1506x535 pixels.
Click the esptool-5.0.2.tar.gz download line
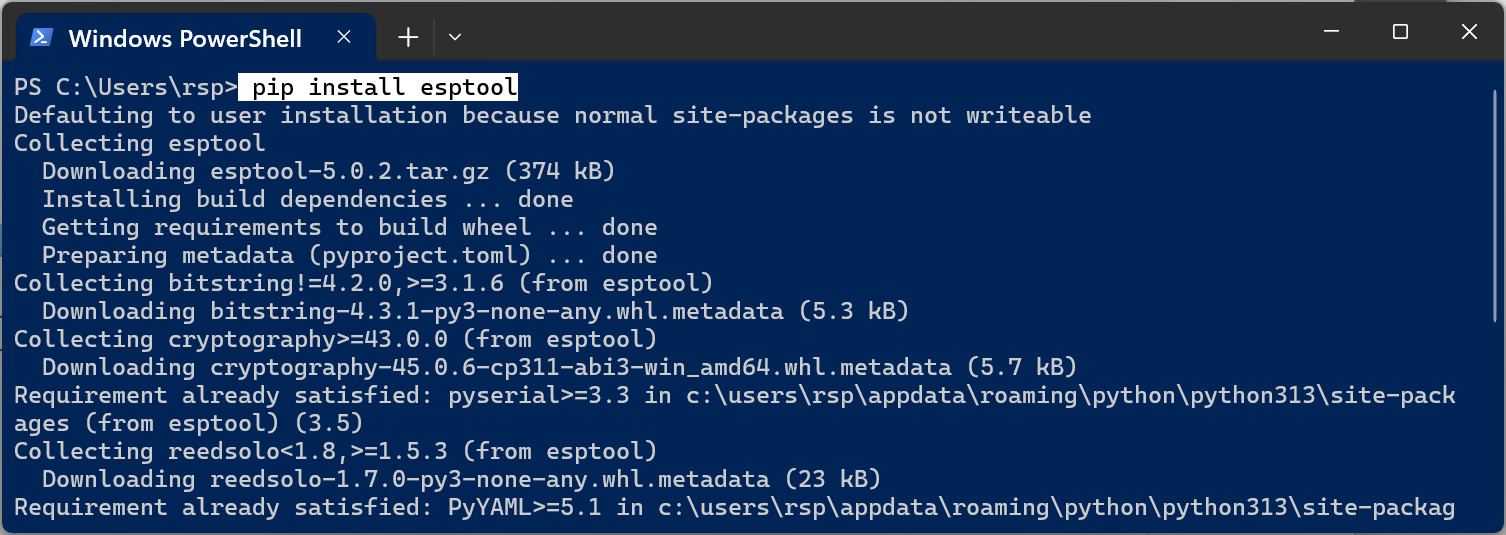tap(329, 171)
